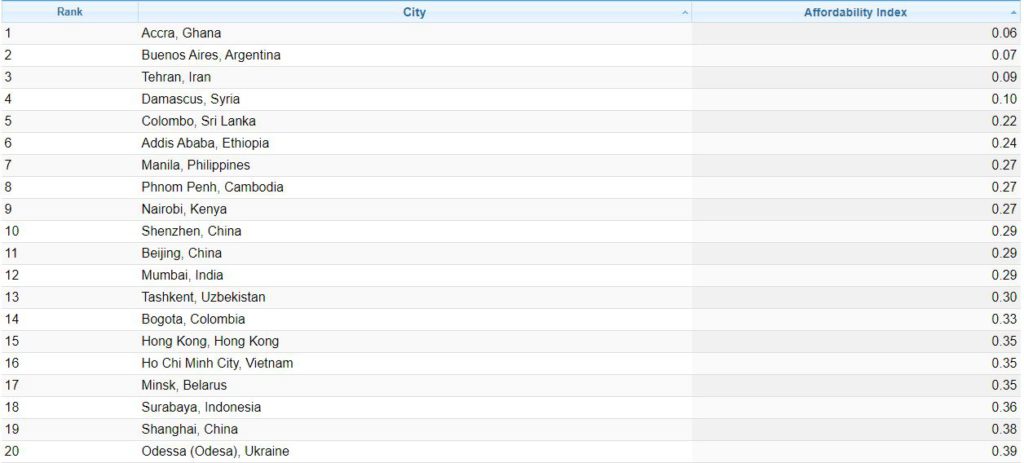Select the Shanghai, China cell
This screenshot has width=1024, height=463.
415,429
